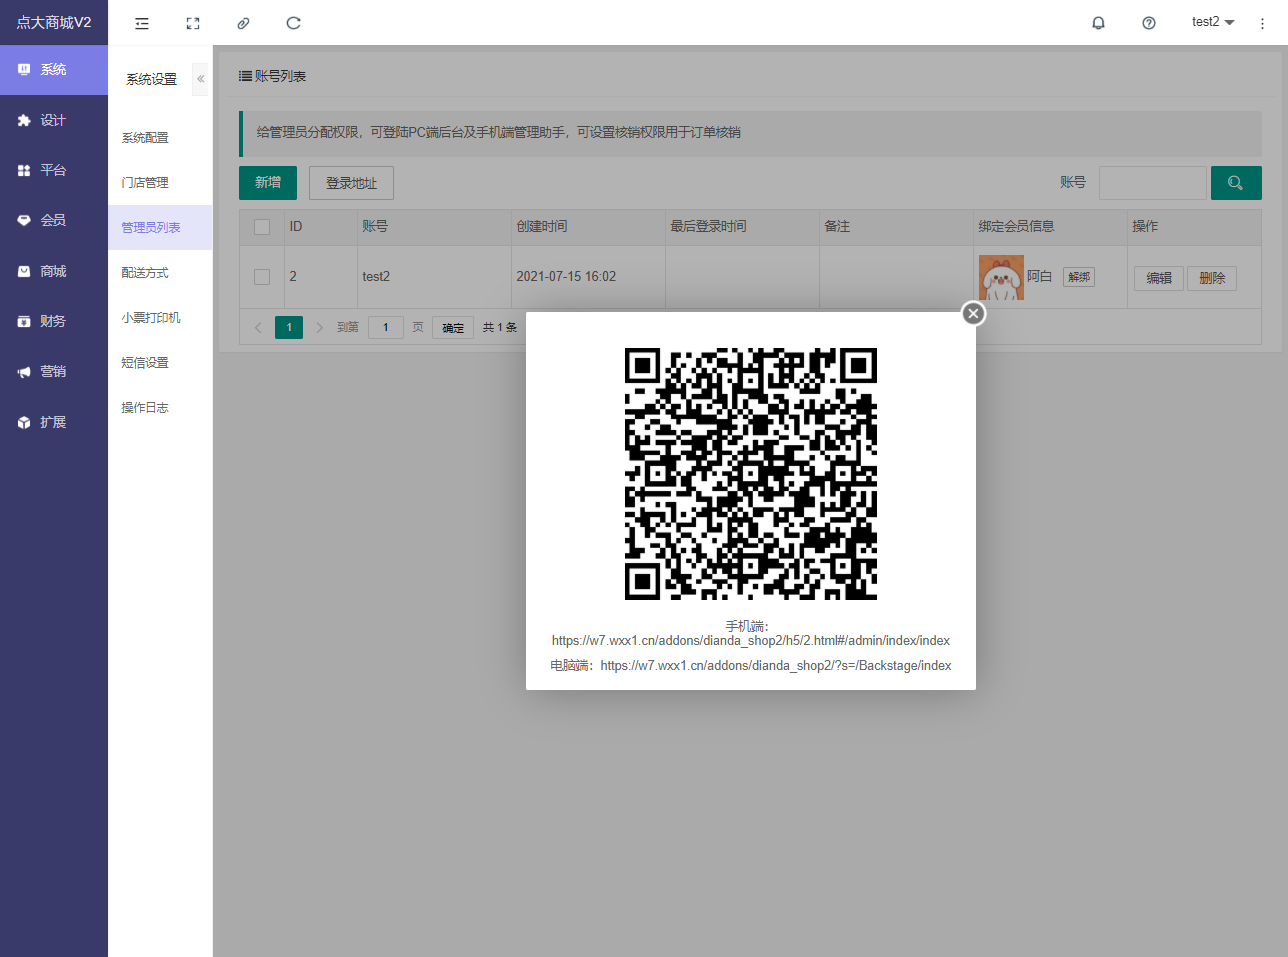Screen dimensions: 1288x957
Task: Open the 营销 sidebar section
Action: pyautogui.click(x=54, y=371)
